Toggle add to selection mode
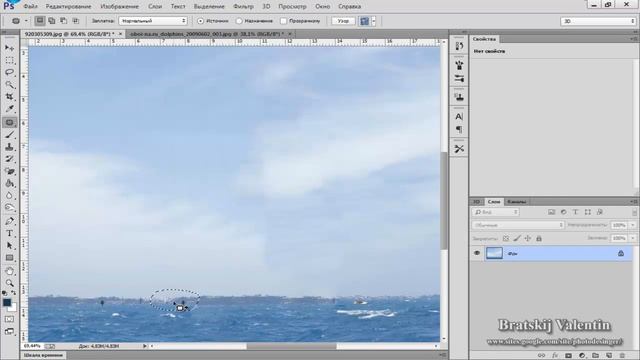 click(52, 21)
